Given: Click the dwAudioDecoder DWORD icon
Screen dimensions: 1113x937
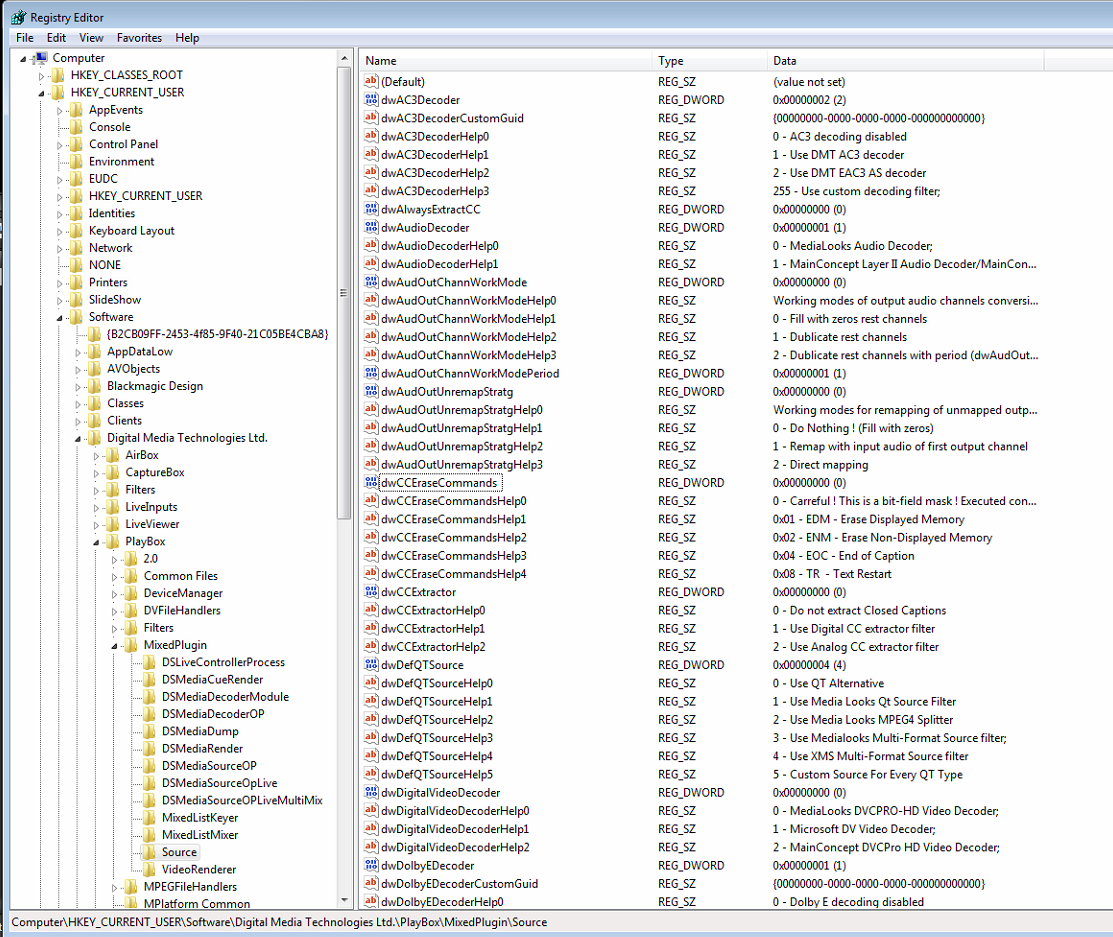Looking at the screenshot, I should [371, 227].
